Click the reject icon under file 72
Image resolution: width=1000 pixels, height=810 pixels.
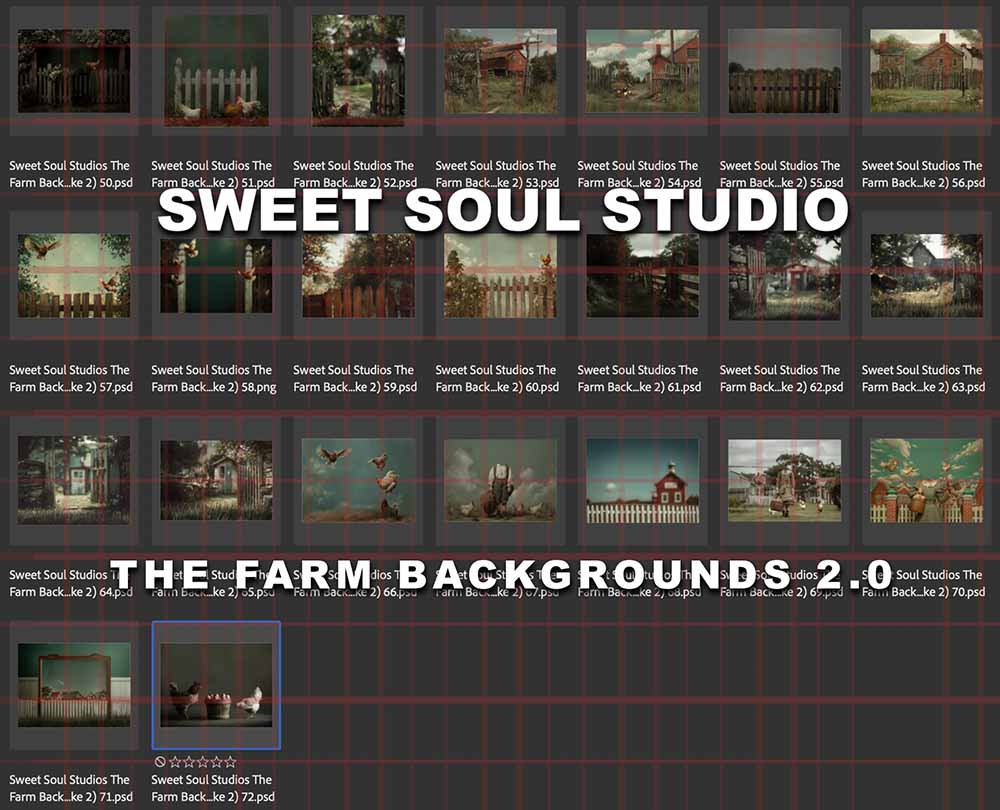(x=160, y=762)
